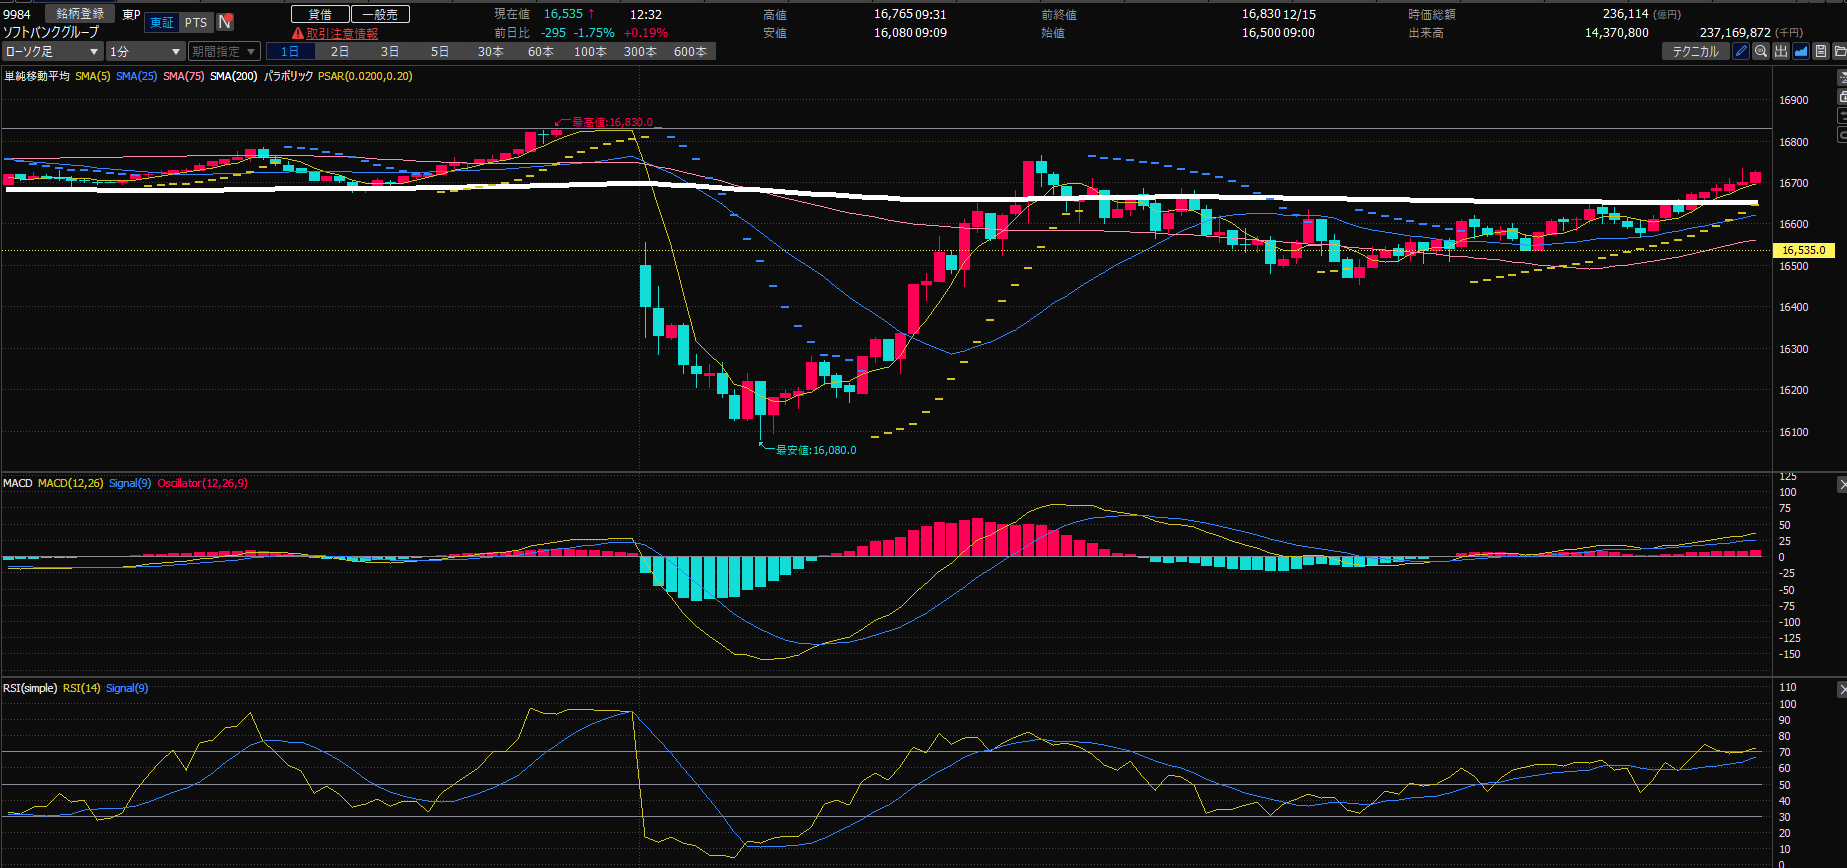This screenshot has width=1847, height=868.
Task: Close the MACD indicator panel
Action: (1841, 485)
